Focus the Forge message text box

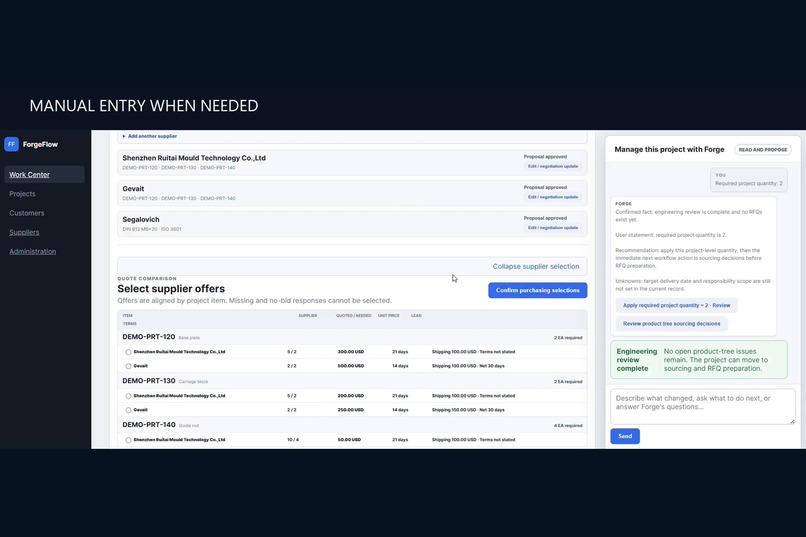click(703, 406)
